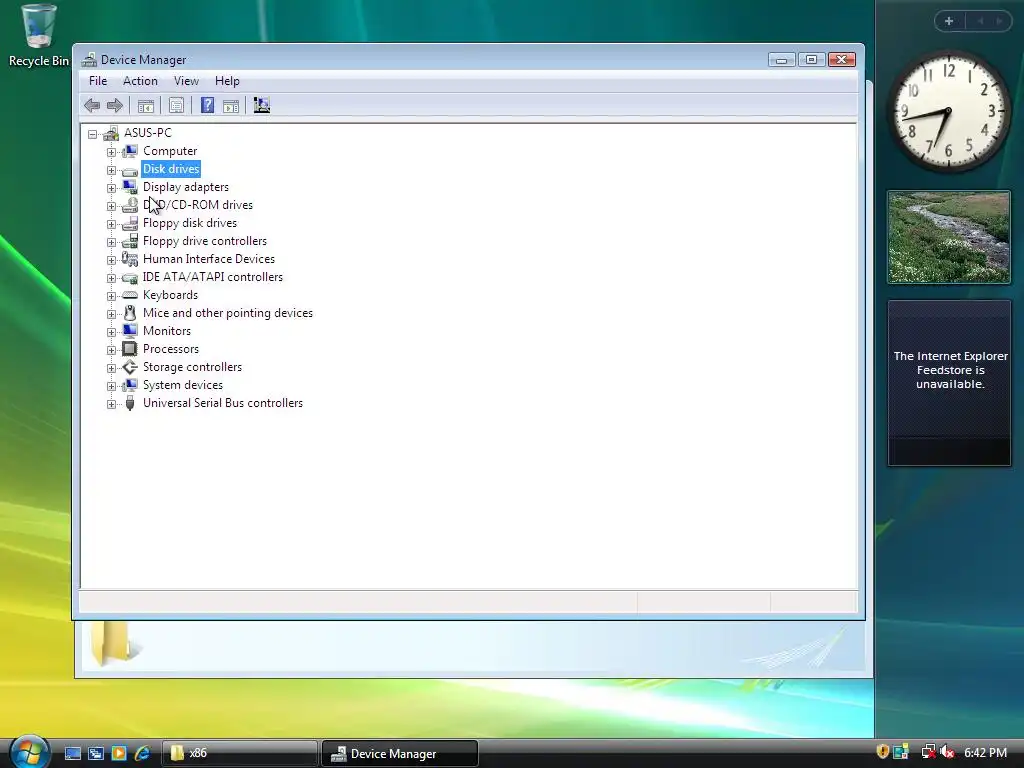Toggle the Show/Hide Console Tree toolbar icon
Image resolution: width=1024 pixels, height=768 pixels.
[x=146, y=106]
